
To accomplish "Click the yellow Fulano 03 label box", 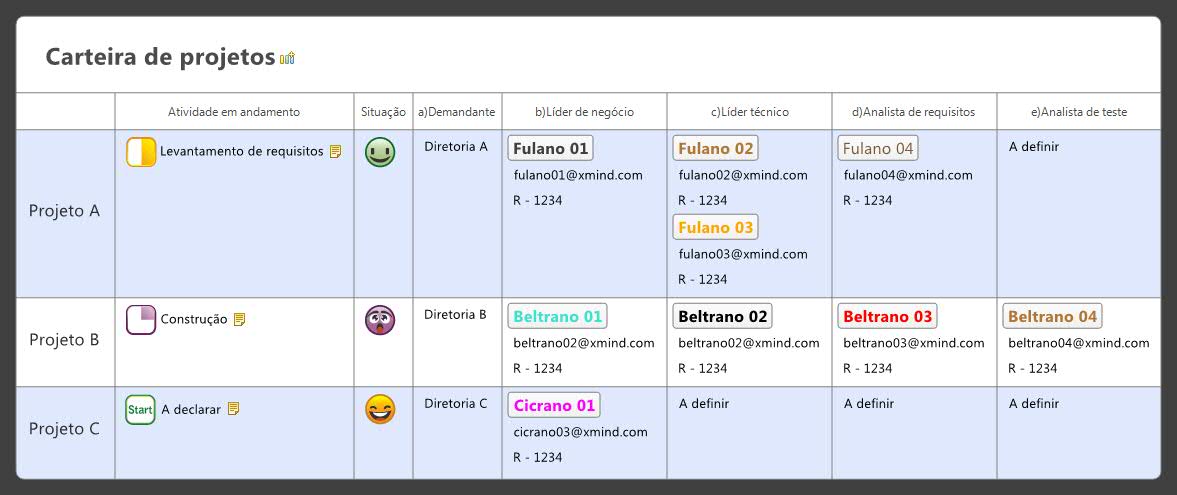I will point(715,227).
